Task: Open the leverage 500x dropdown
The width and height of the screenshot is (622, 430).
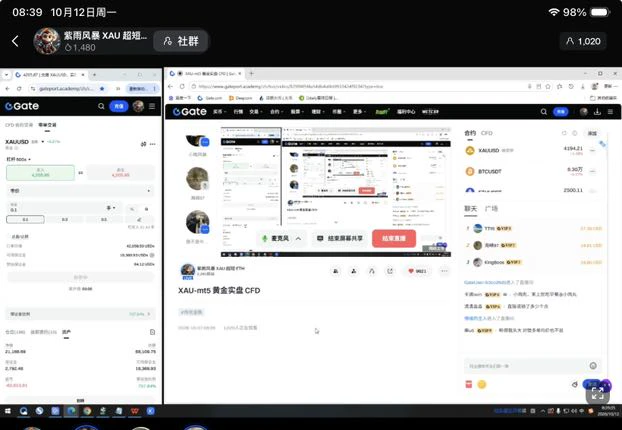Action: [x=18, y=159]
